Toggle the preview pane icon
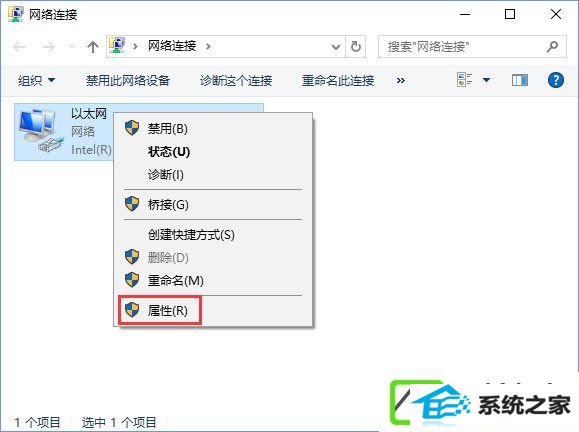This screenshot has width=579, height=432. [520, 80]
